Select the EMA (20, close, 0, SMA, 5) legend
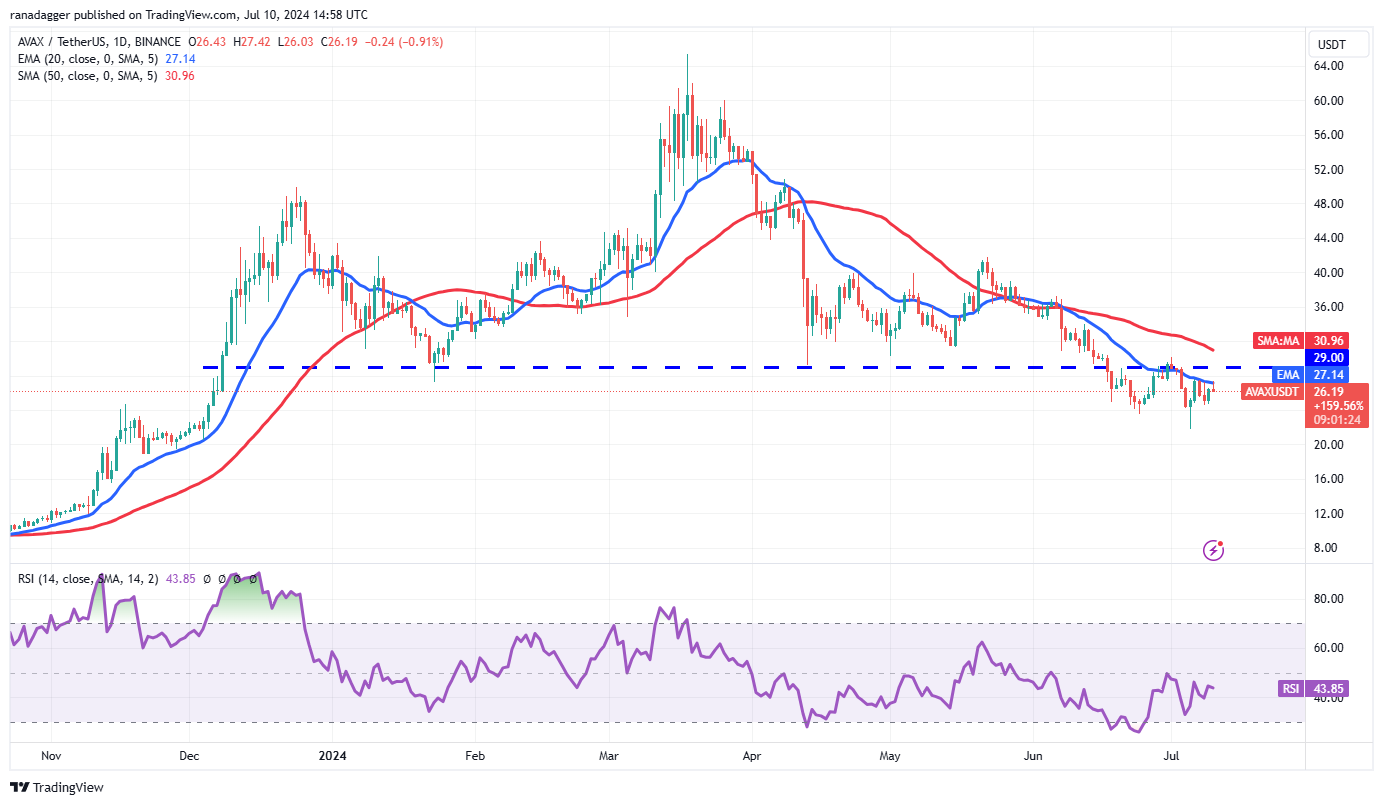 [x=88, y=59]
